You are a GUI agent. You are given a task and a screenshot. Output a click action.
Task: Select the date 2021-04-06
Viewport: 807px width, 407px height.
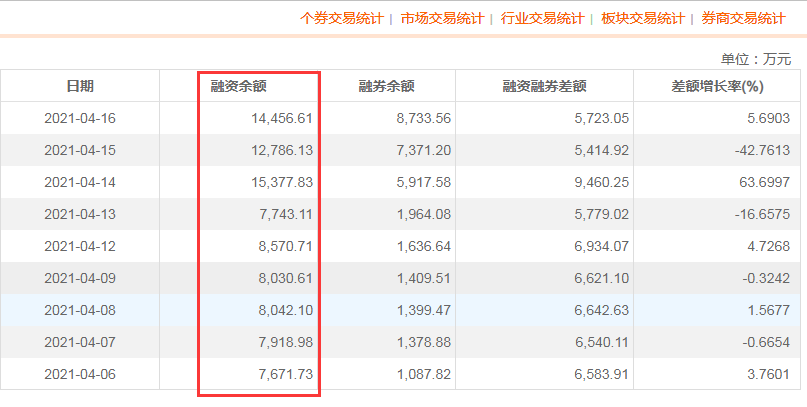pyautogui.click(x=80, y=374)
